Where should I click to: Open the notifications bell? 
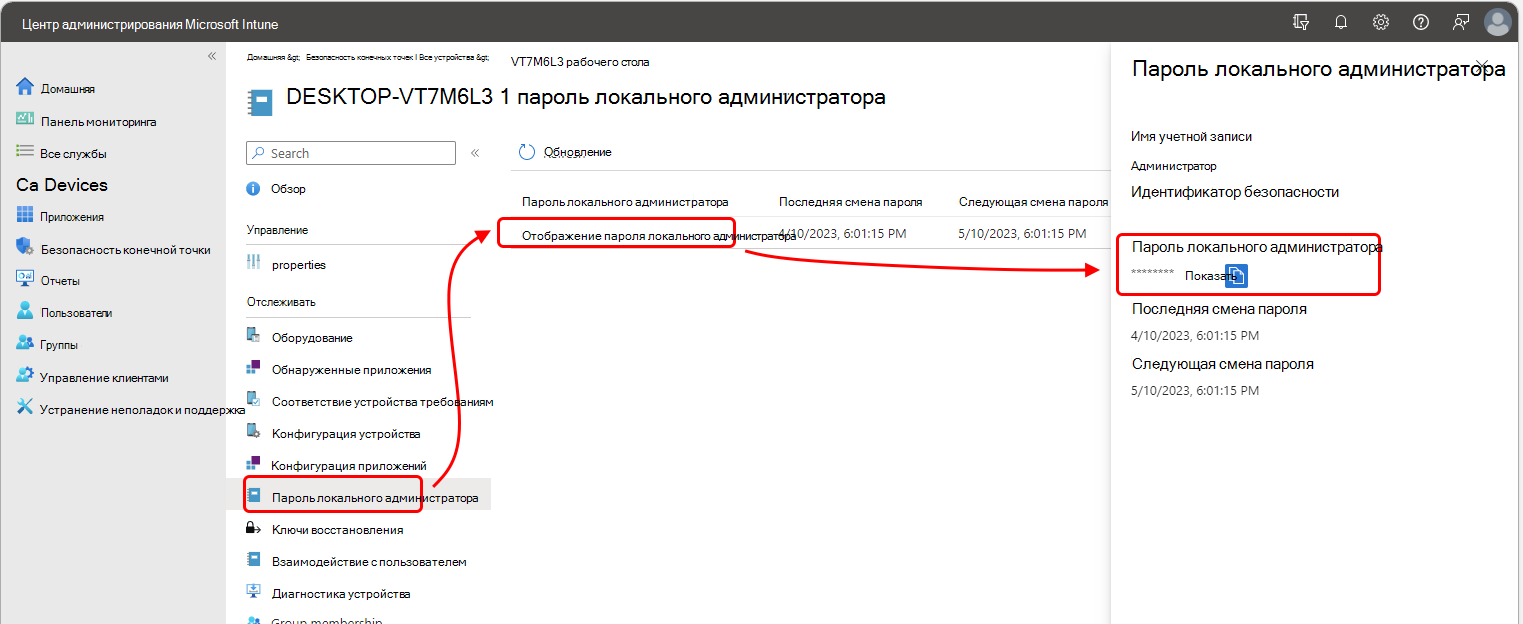pyautogui.click(x=1341, y=21)
